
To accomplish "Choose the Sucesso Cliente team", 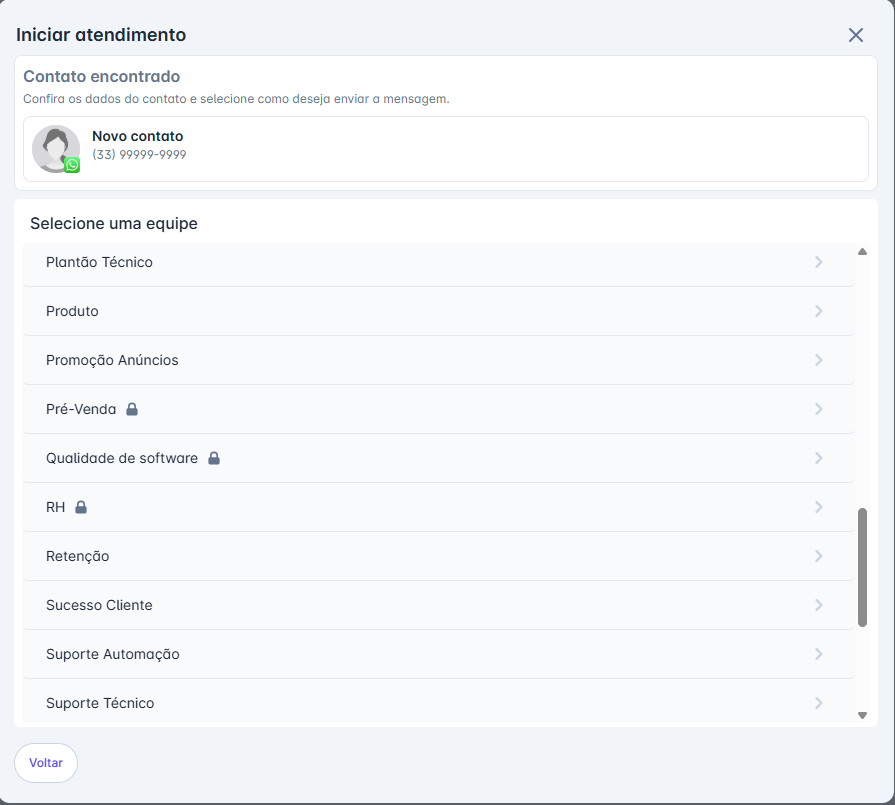I will (x=99, y=605).
